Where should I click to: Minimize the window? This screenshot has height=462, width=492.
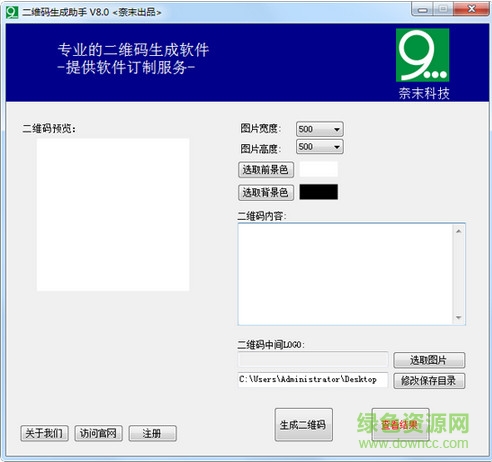422,9
